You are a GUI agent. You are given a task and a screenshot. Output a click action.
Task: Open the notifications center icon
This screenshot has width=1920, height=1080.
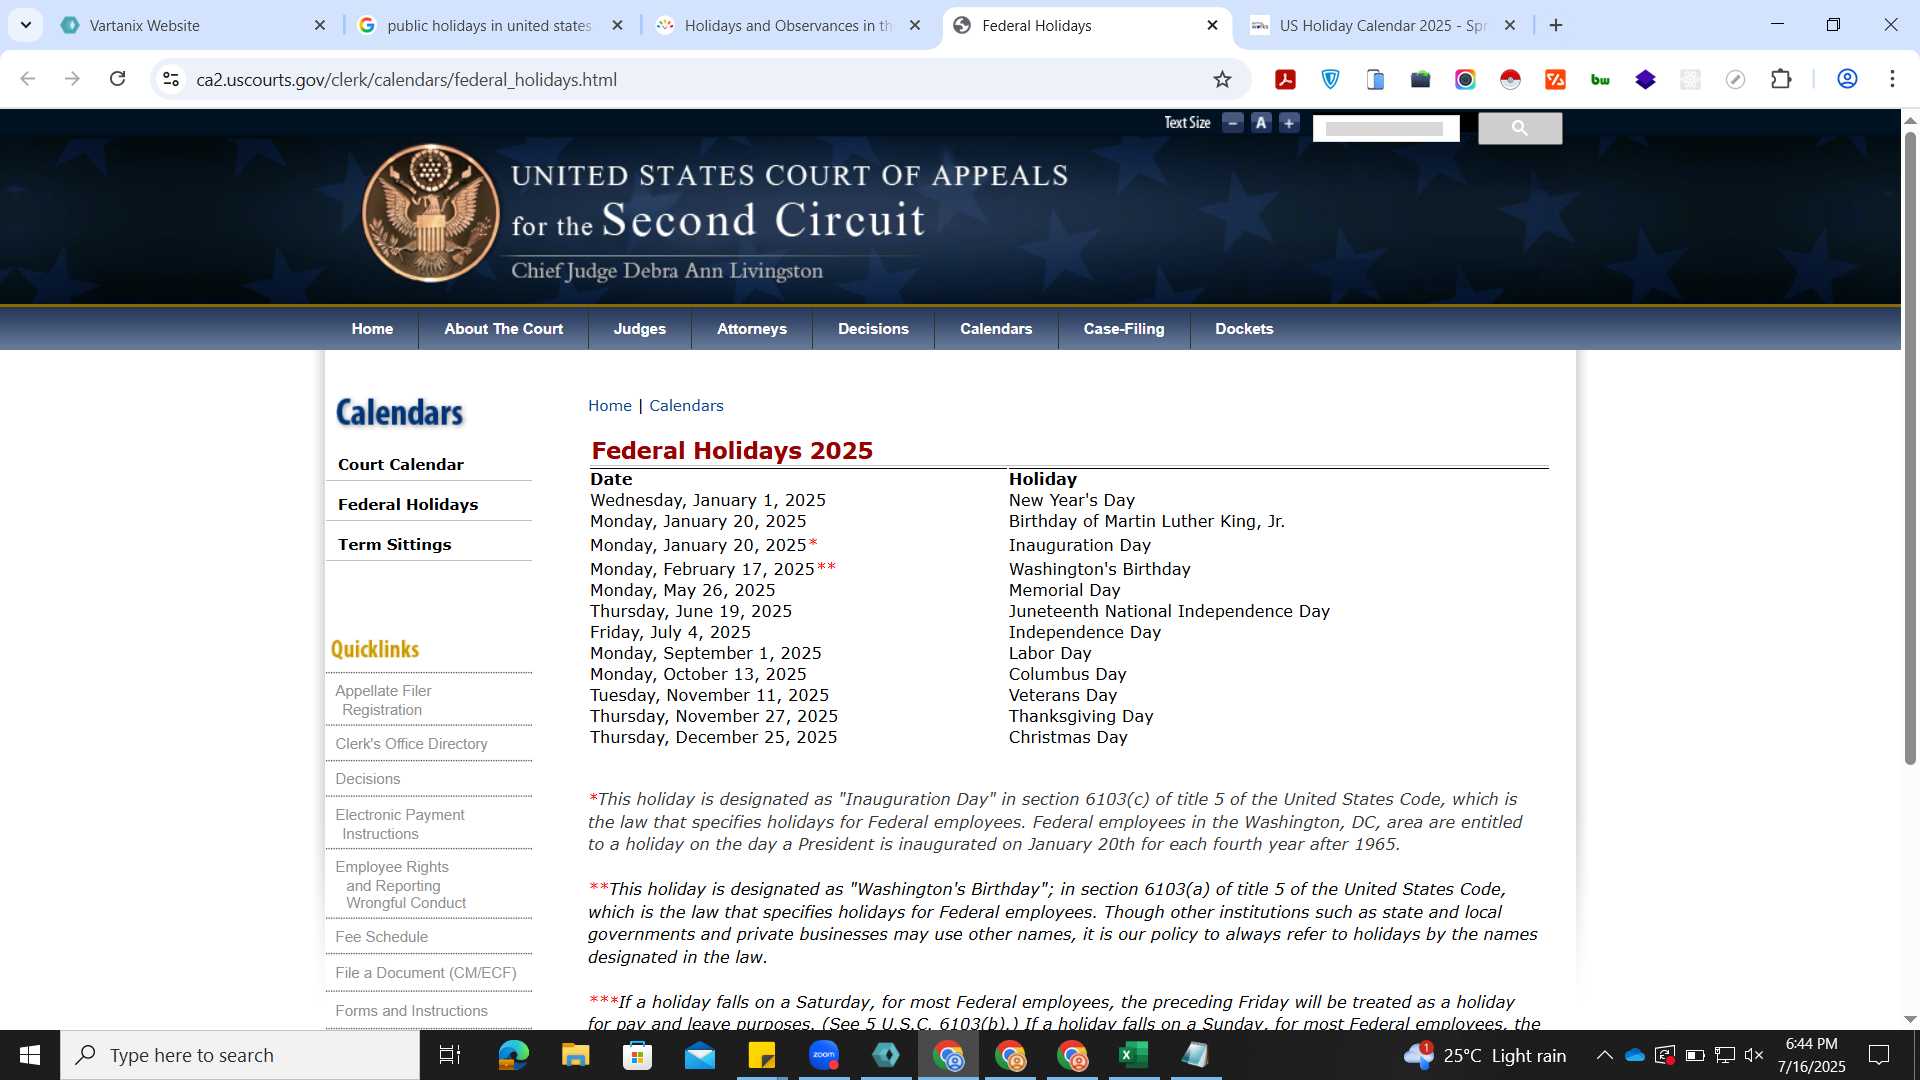1879,1055
